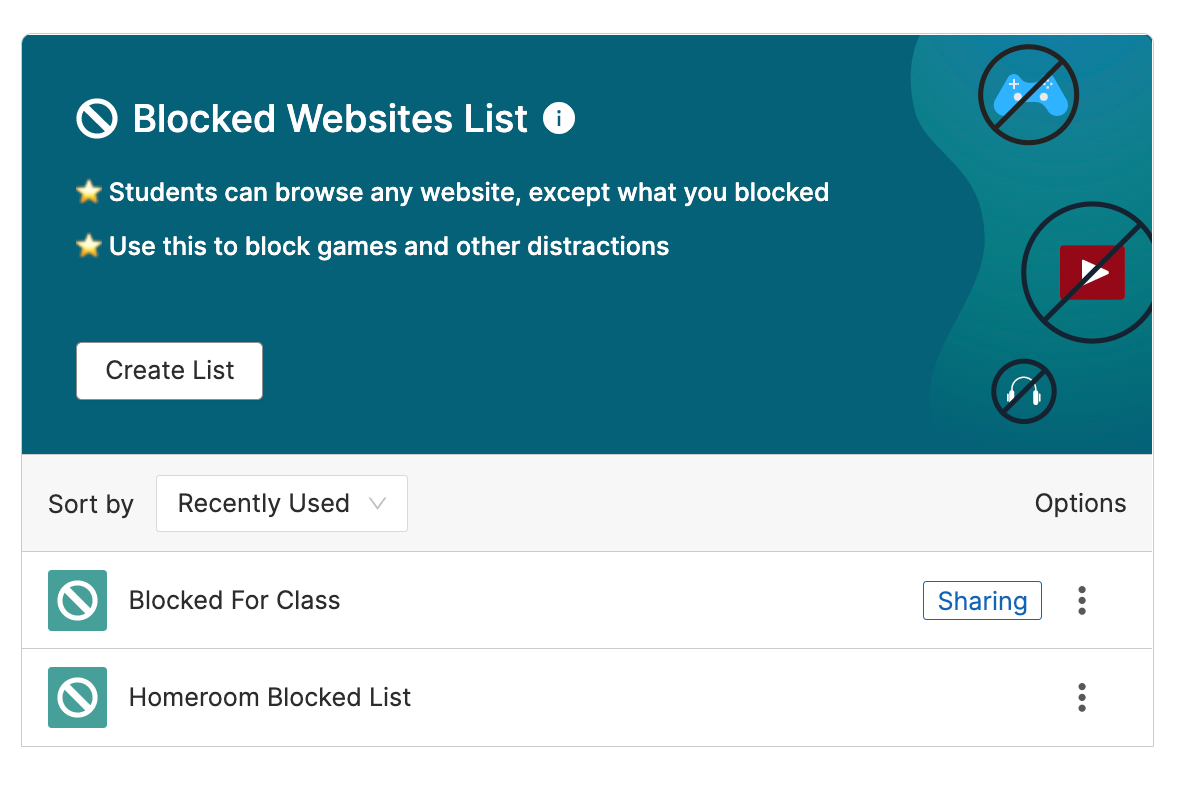Select the Homeroom Blocked List entry
The width and height of the screenshot is (1190, 802).
[x=269, y=697]
